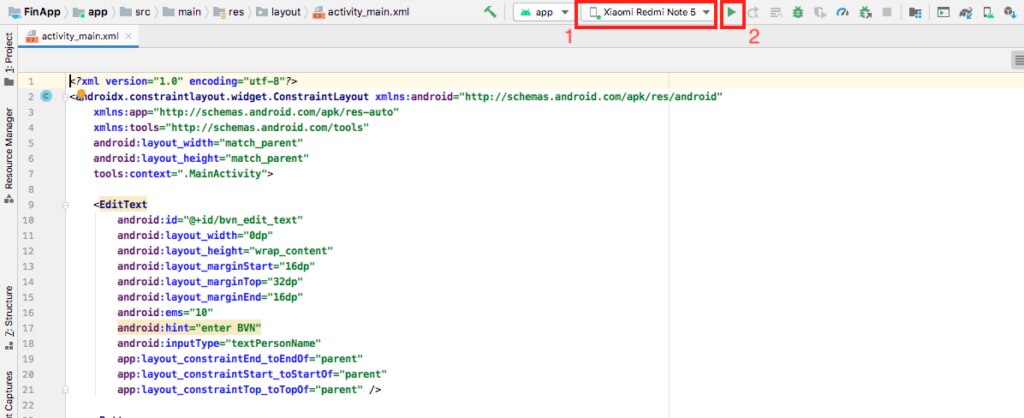Click android:layout_height="wrap_content" line
Image resolution: width=1024 pixels, height=418 pixels.
pyautogui.click(x=225, y=251)
